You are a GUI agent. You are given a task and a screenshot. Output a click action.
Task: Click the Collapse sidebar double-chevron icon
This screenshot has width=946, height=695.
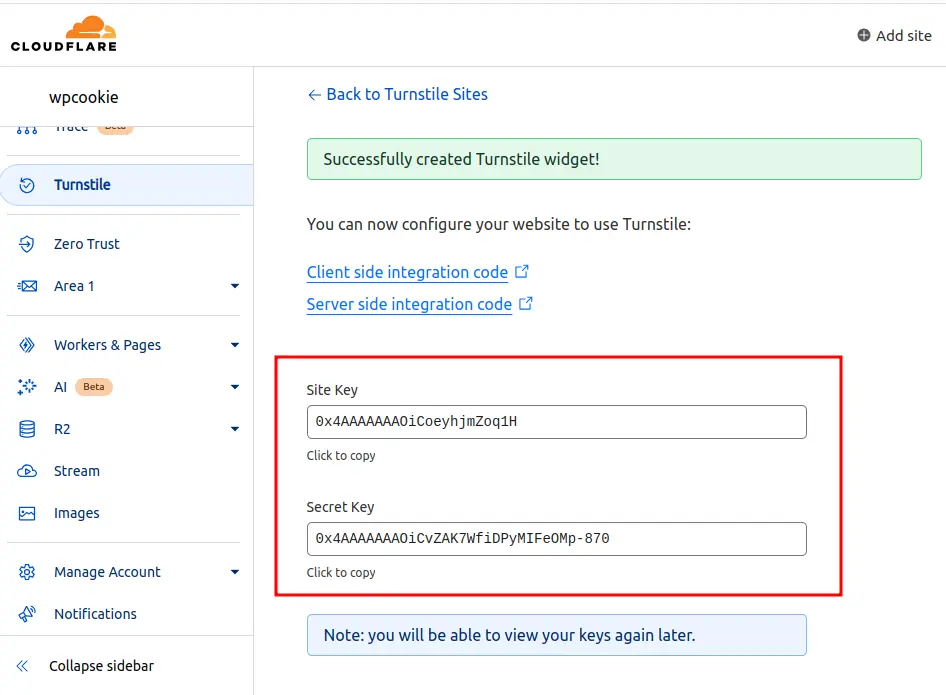coord(22,666)
